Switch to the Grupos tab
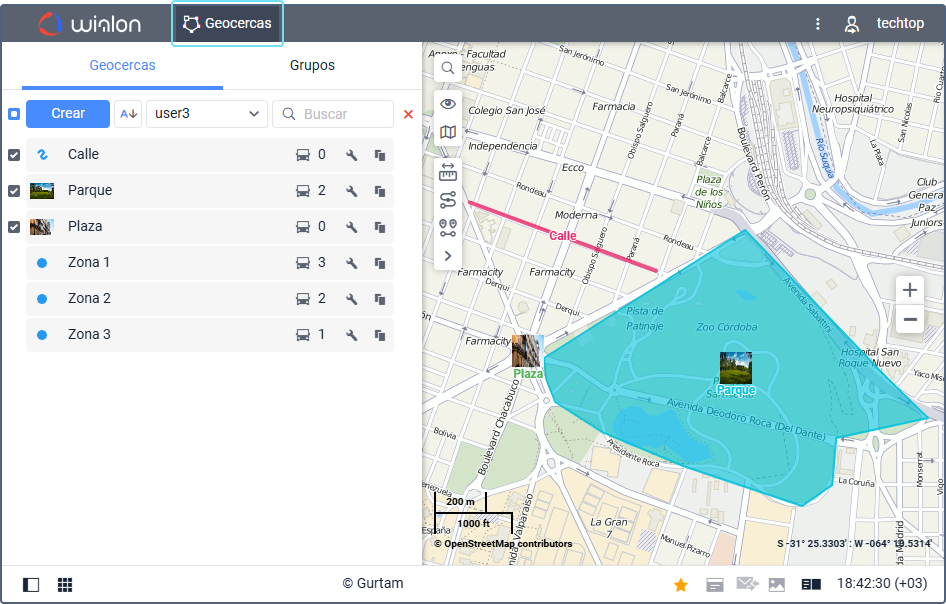 click(312, 66)
